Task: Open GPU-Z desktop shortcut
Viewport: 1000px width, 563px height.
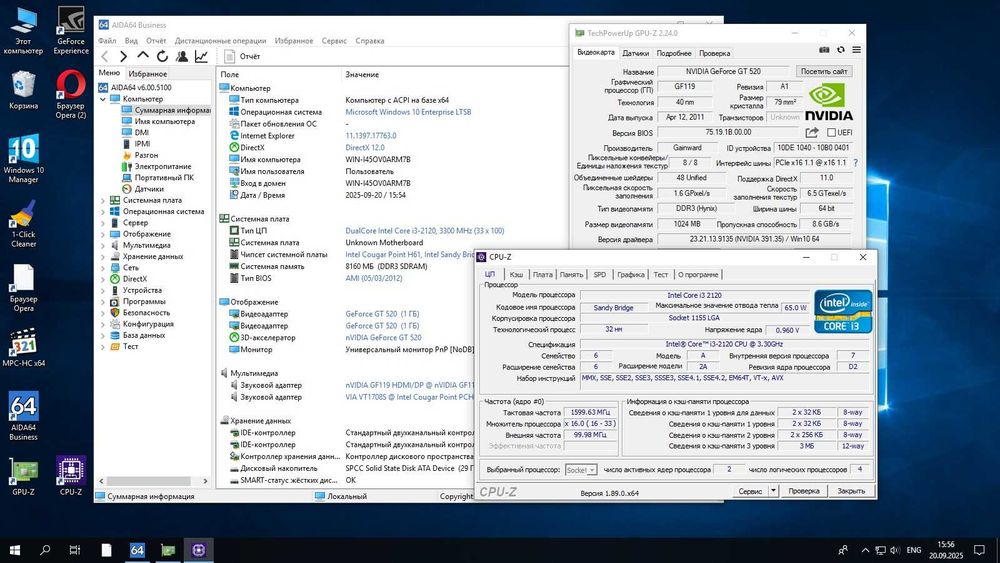Action: pos(24,476)
